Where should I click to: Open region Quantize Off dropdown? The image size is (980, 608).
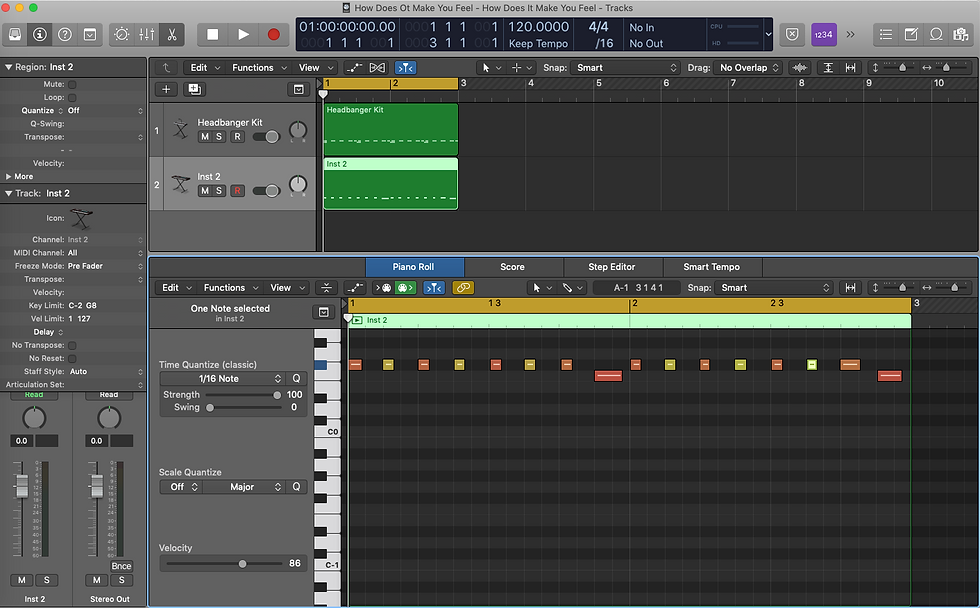pos(105,111)
